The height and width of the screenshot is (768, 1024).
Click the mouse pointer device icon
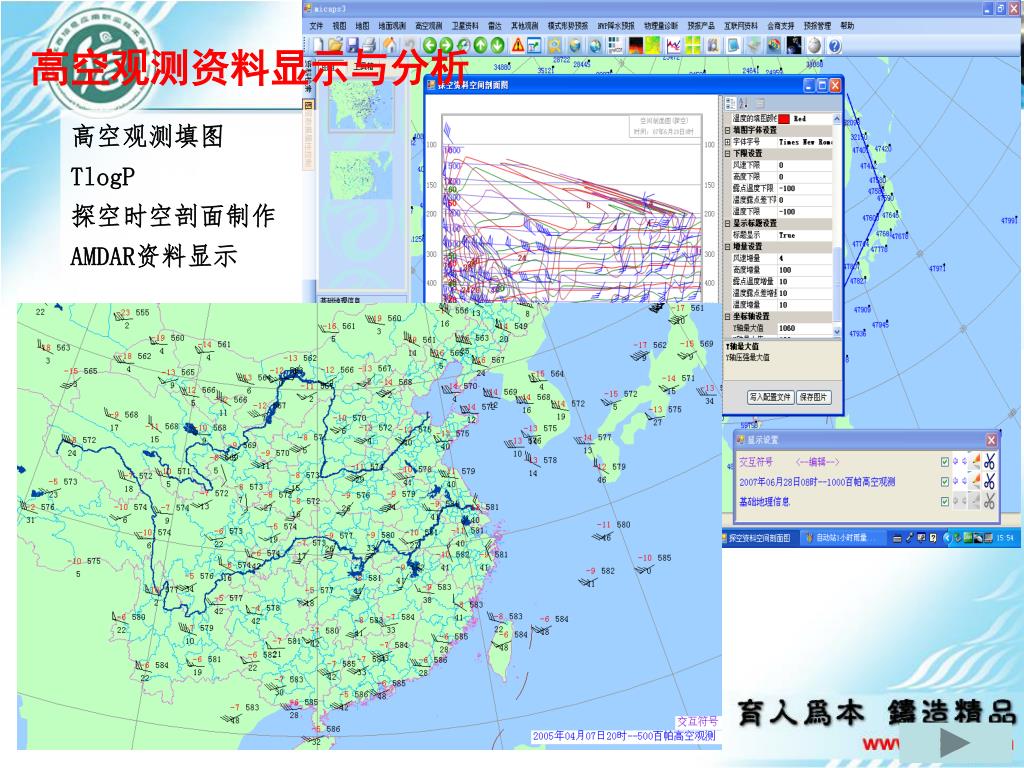[814, 45]
